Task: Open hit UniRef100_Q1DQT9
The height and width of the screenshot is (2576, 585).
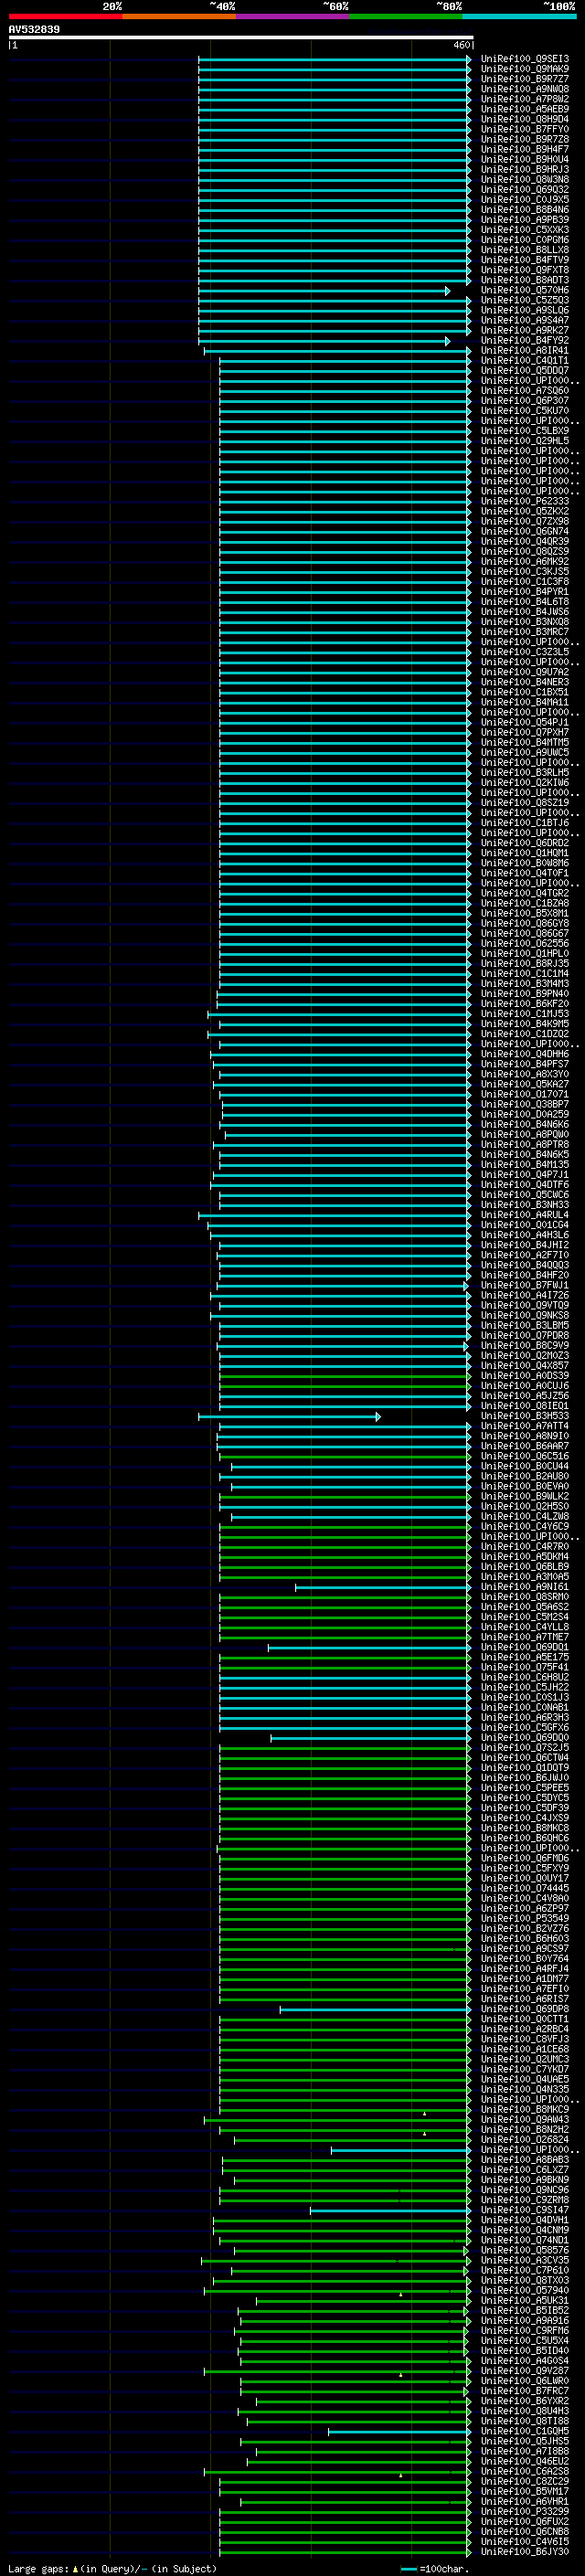Action: click(x=525, y=1768)
